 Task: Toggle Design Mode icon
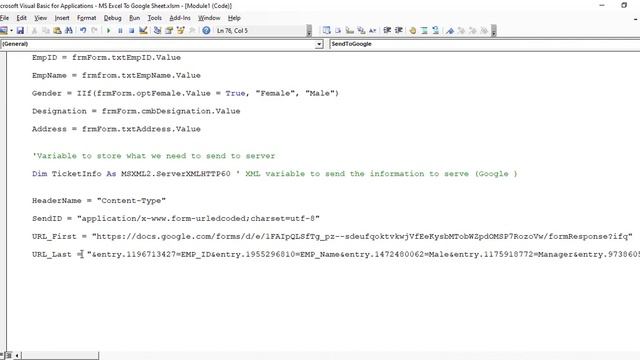tap(143, 31)
